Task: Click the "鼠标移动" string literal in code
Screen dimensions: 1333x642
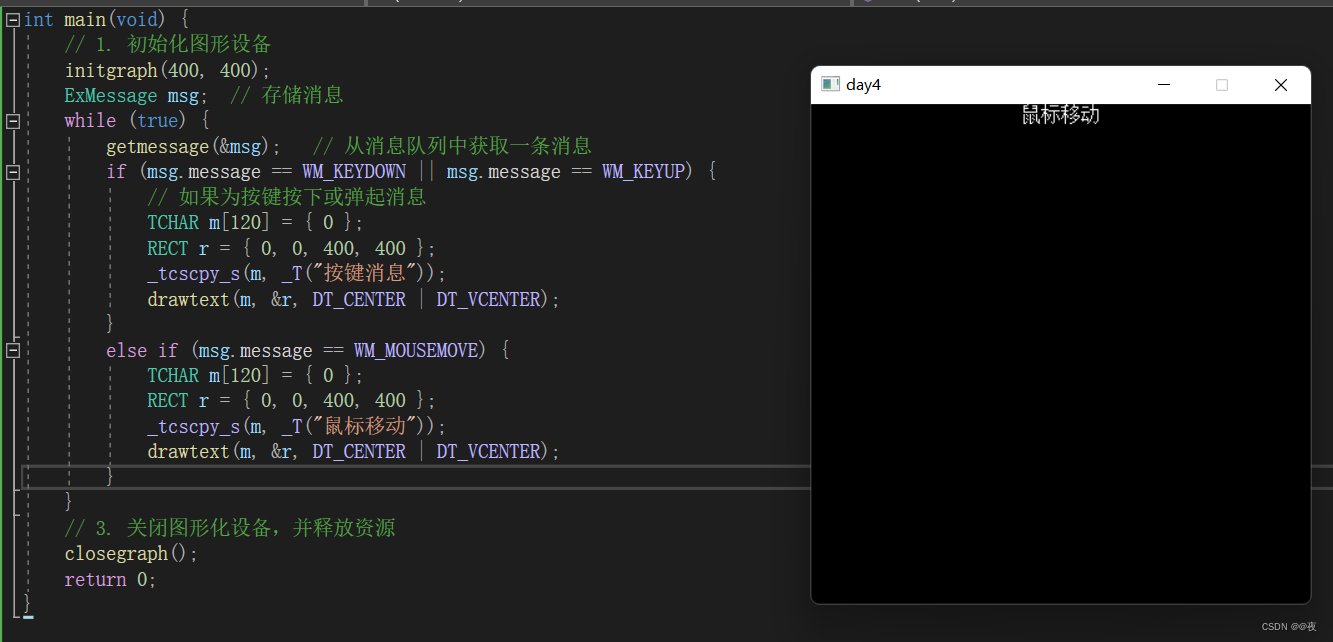Action: (364, 427)
